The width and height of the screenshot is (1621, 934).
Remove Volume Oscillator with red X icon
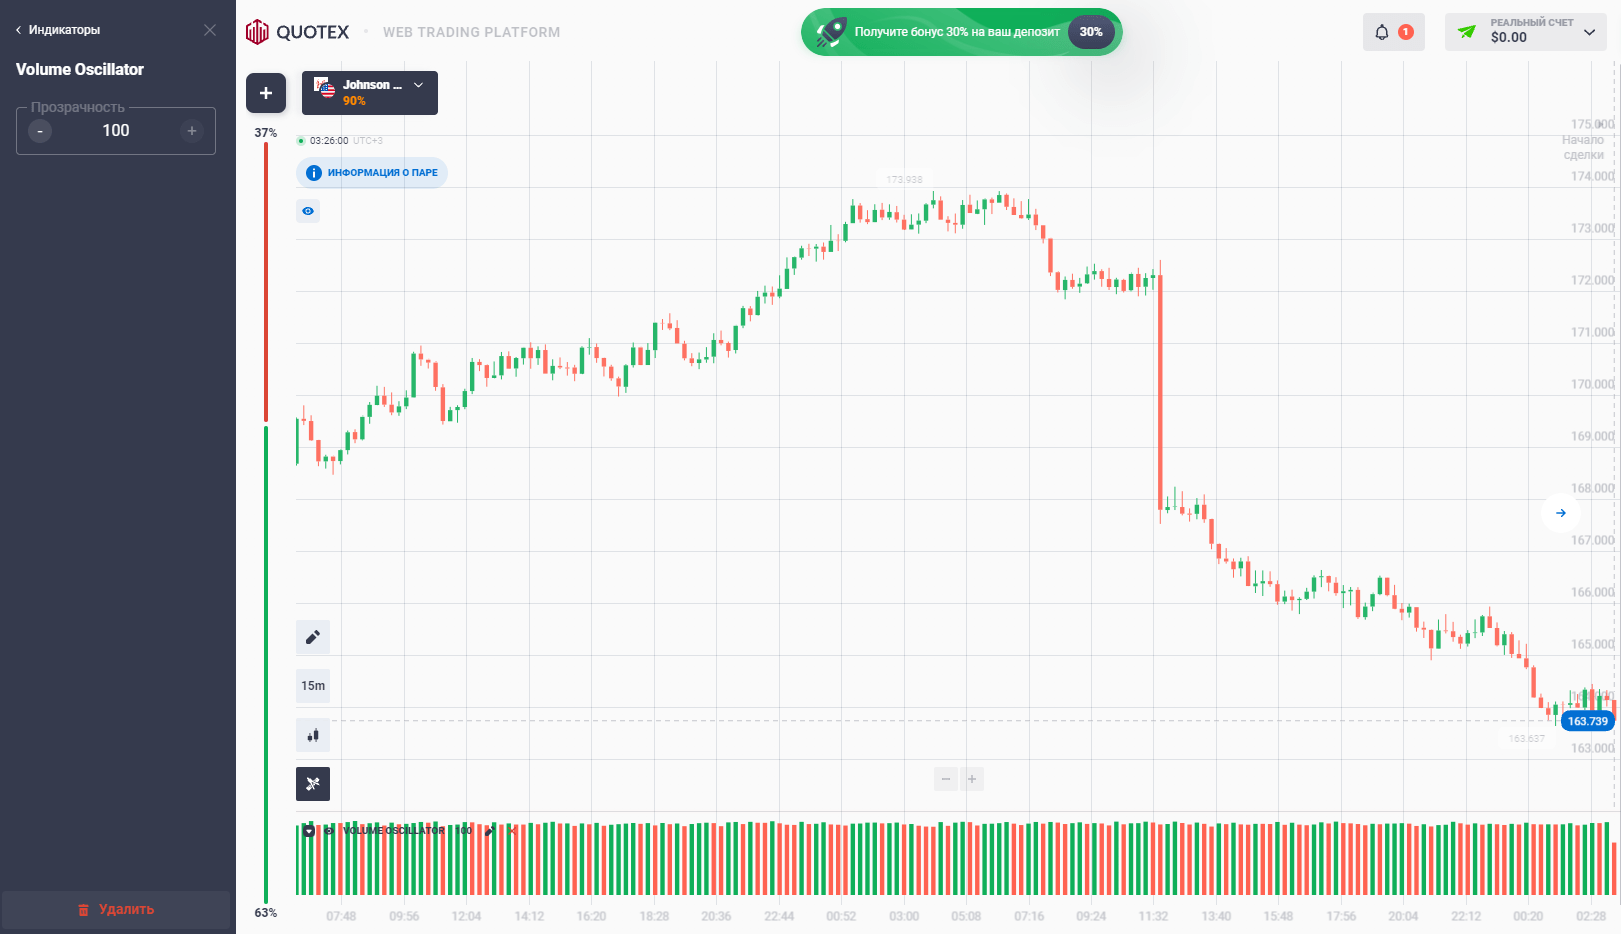(x=512, y=831)
